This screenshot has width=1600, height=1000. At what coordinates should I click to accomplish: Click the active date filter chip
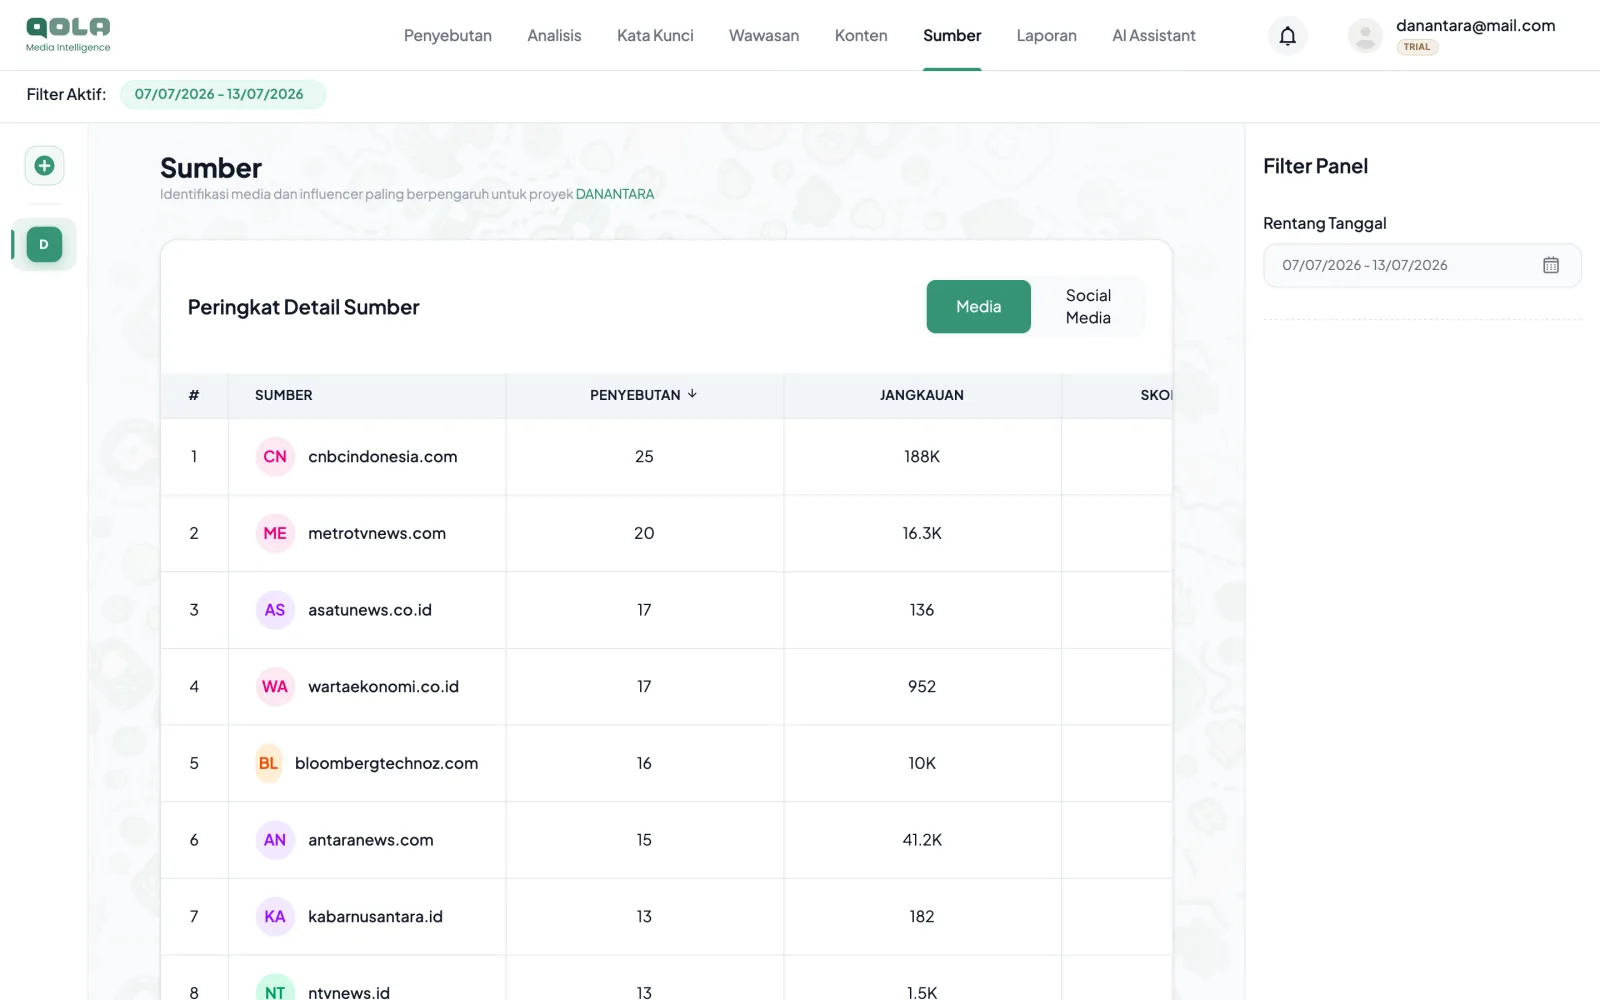pyautogui.click(x=223, y=94)
